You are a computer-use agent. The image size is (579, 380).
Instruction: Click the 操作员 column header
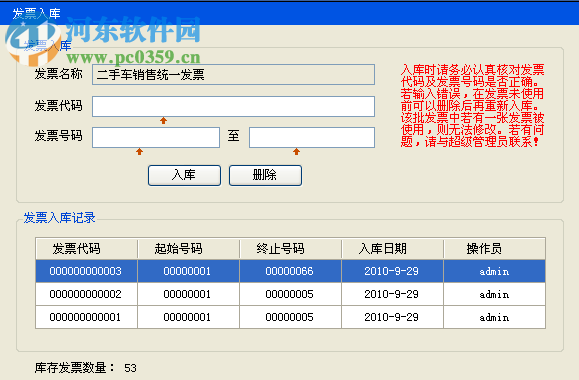point(494,249)
